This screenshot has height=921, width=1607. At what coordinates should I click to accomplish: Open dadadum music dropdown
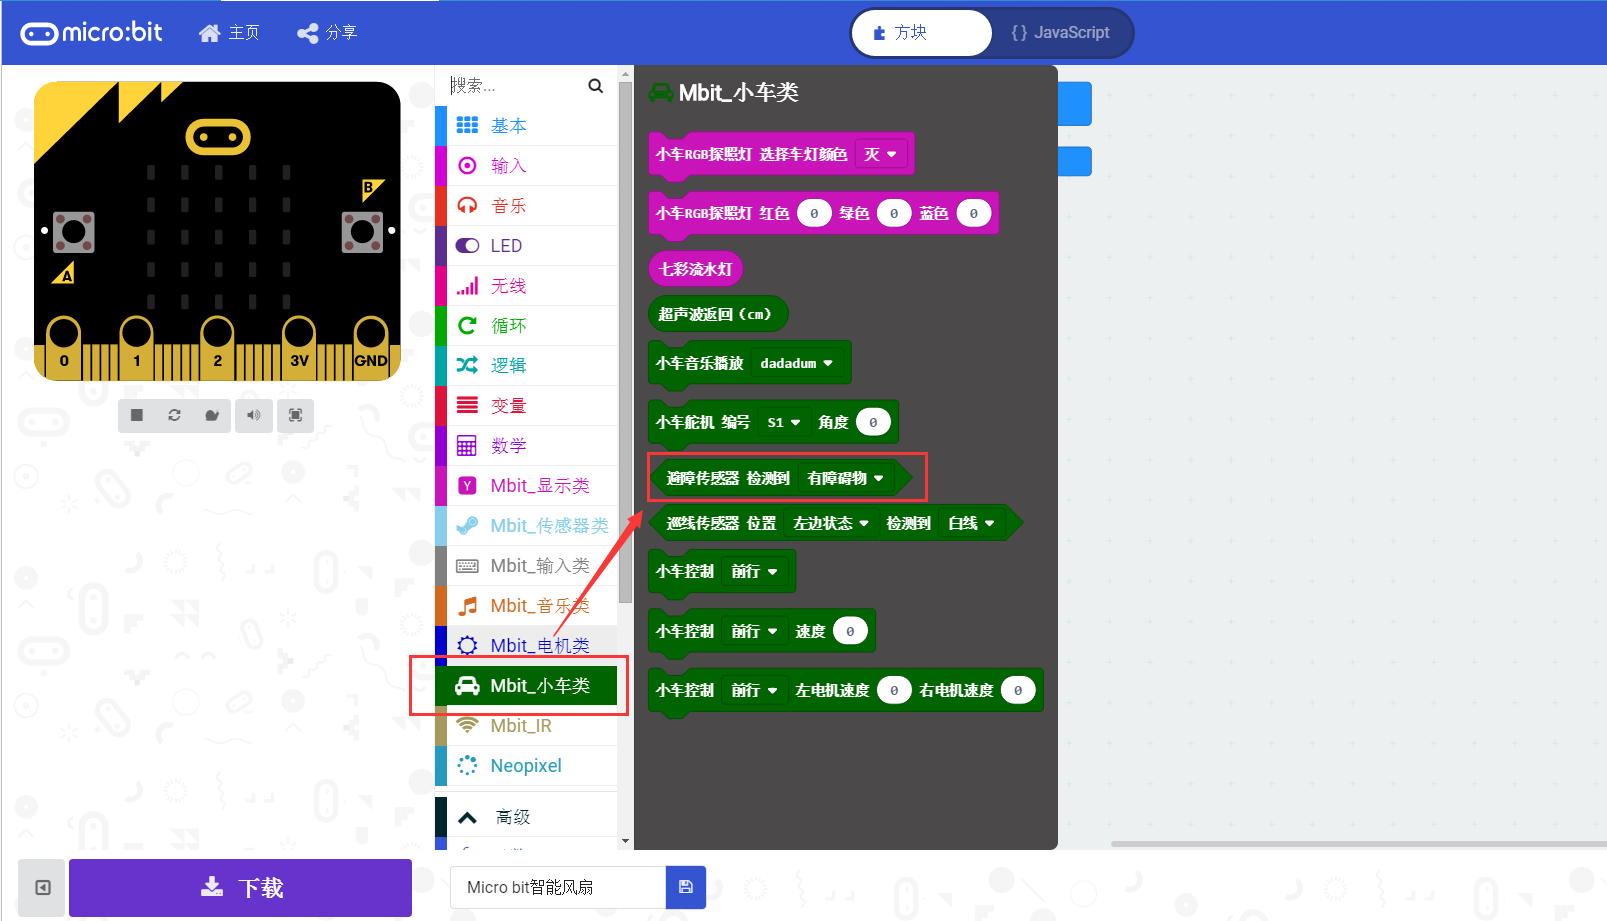tap(797, 363)
